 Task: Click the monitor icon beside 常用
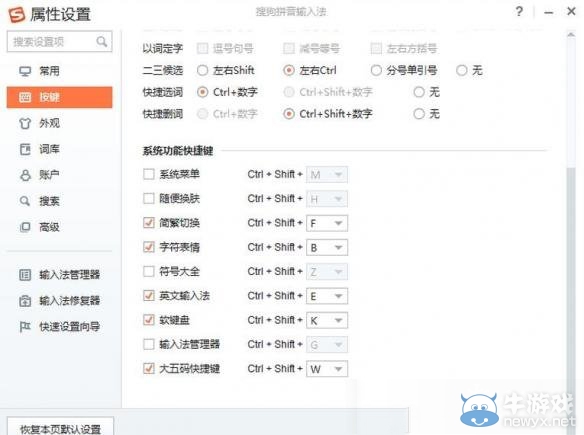pyautogui.click(x=25, y=71)
